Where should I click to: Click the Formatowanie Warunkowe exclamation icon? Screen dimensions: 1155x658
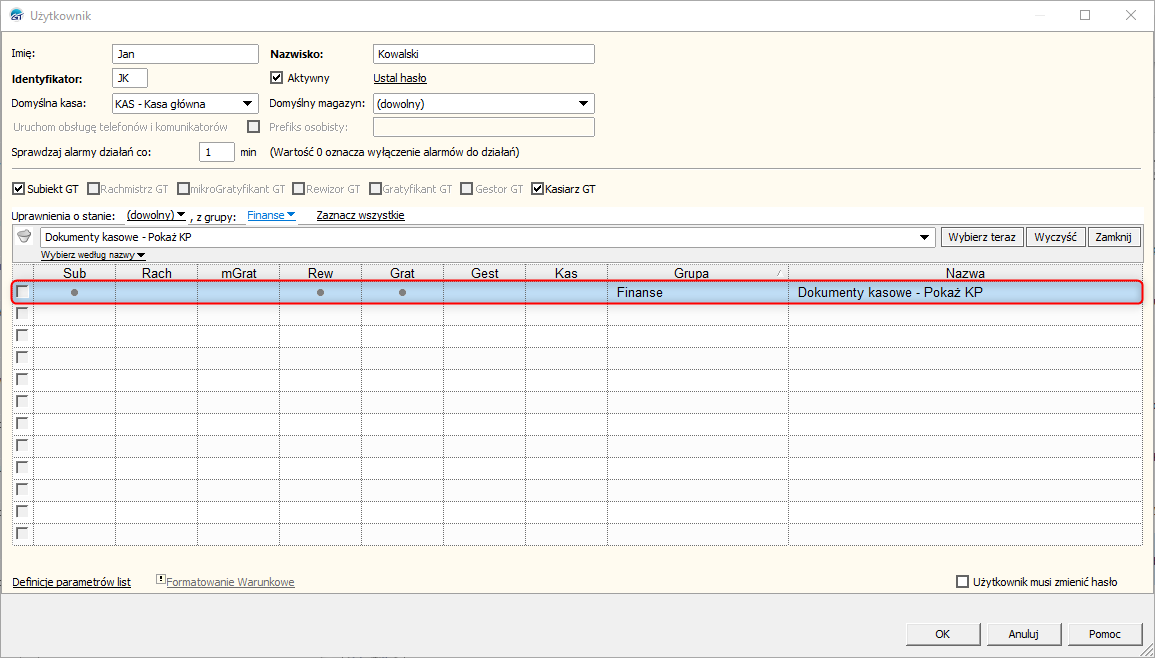(160, 580)
